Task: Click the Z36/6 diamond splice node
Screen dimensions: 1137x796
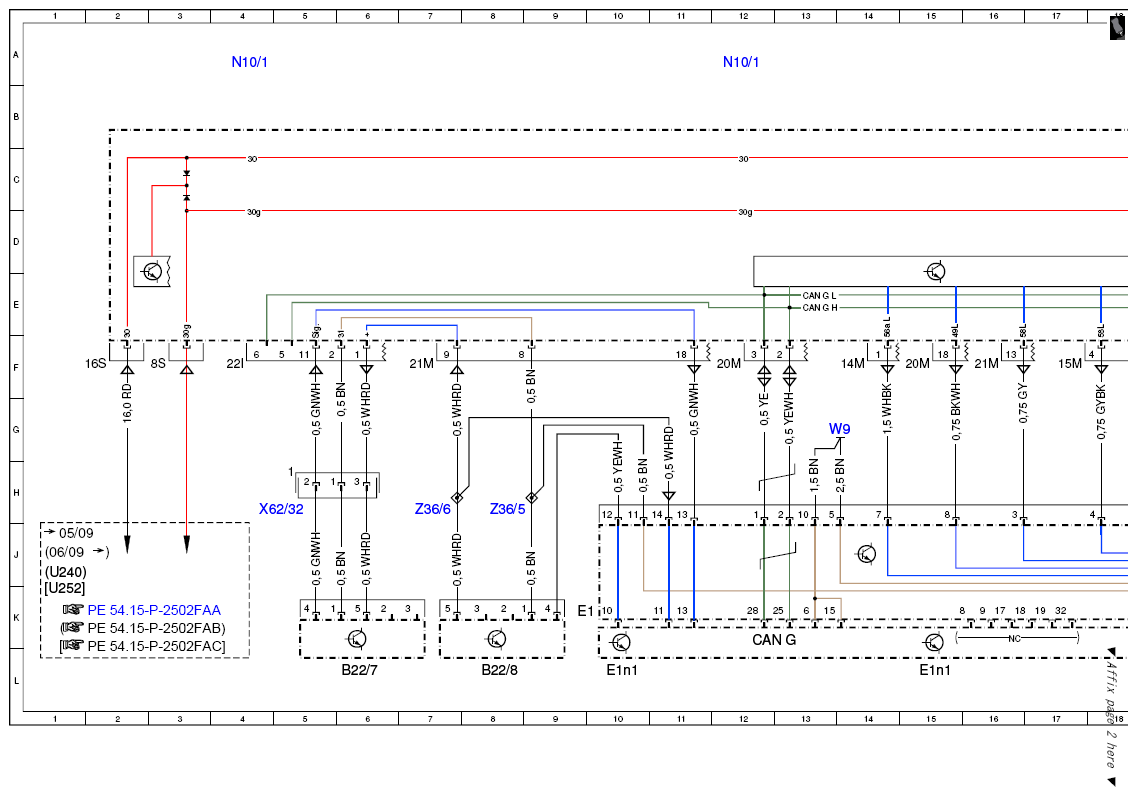Action: (x=457, y=497)
